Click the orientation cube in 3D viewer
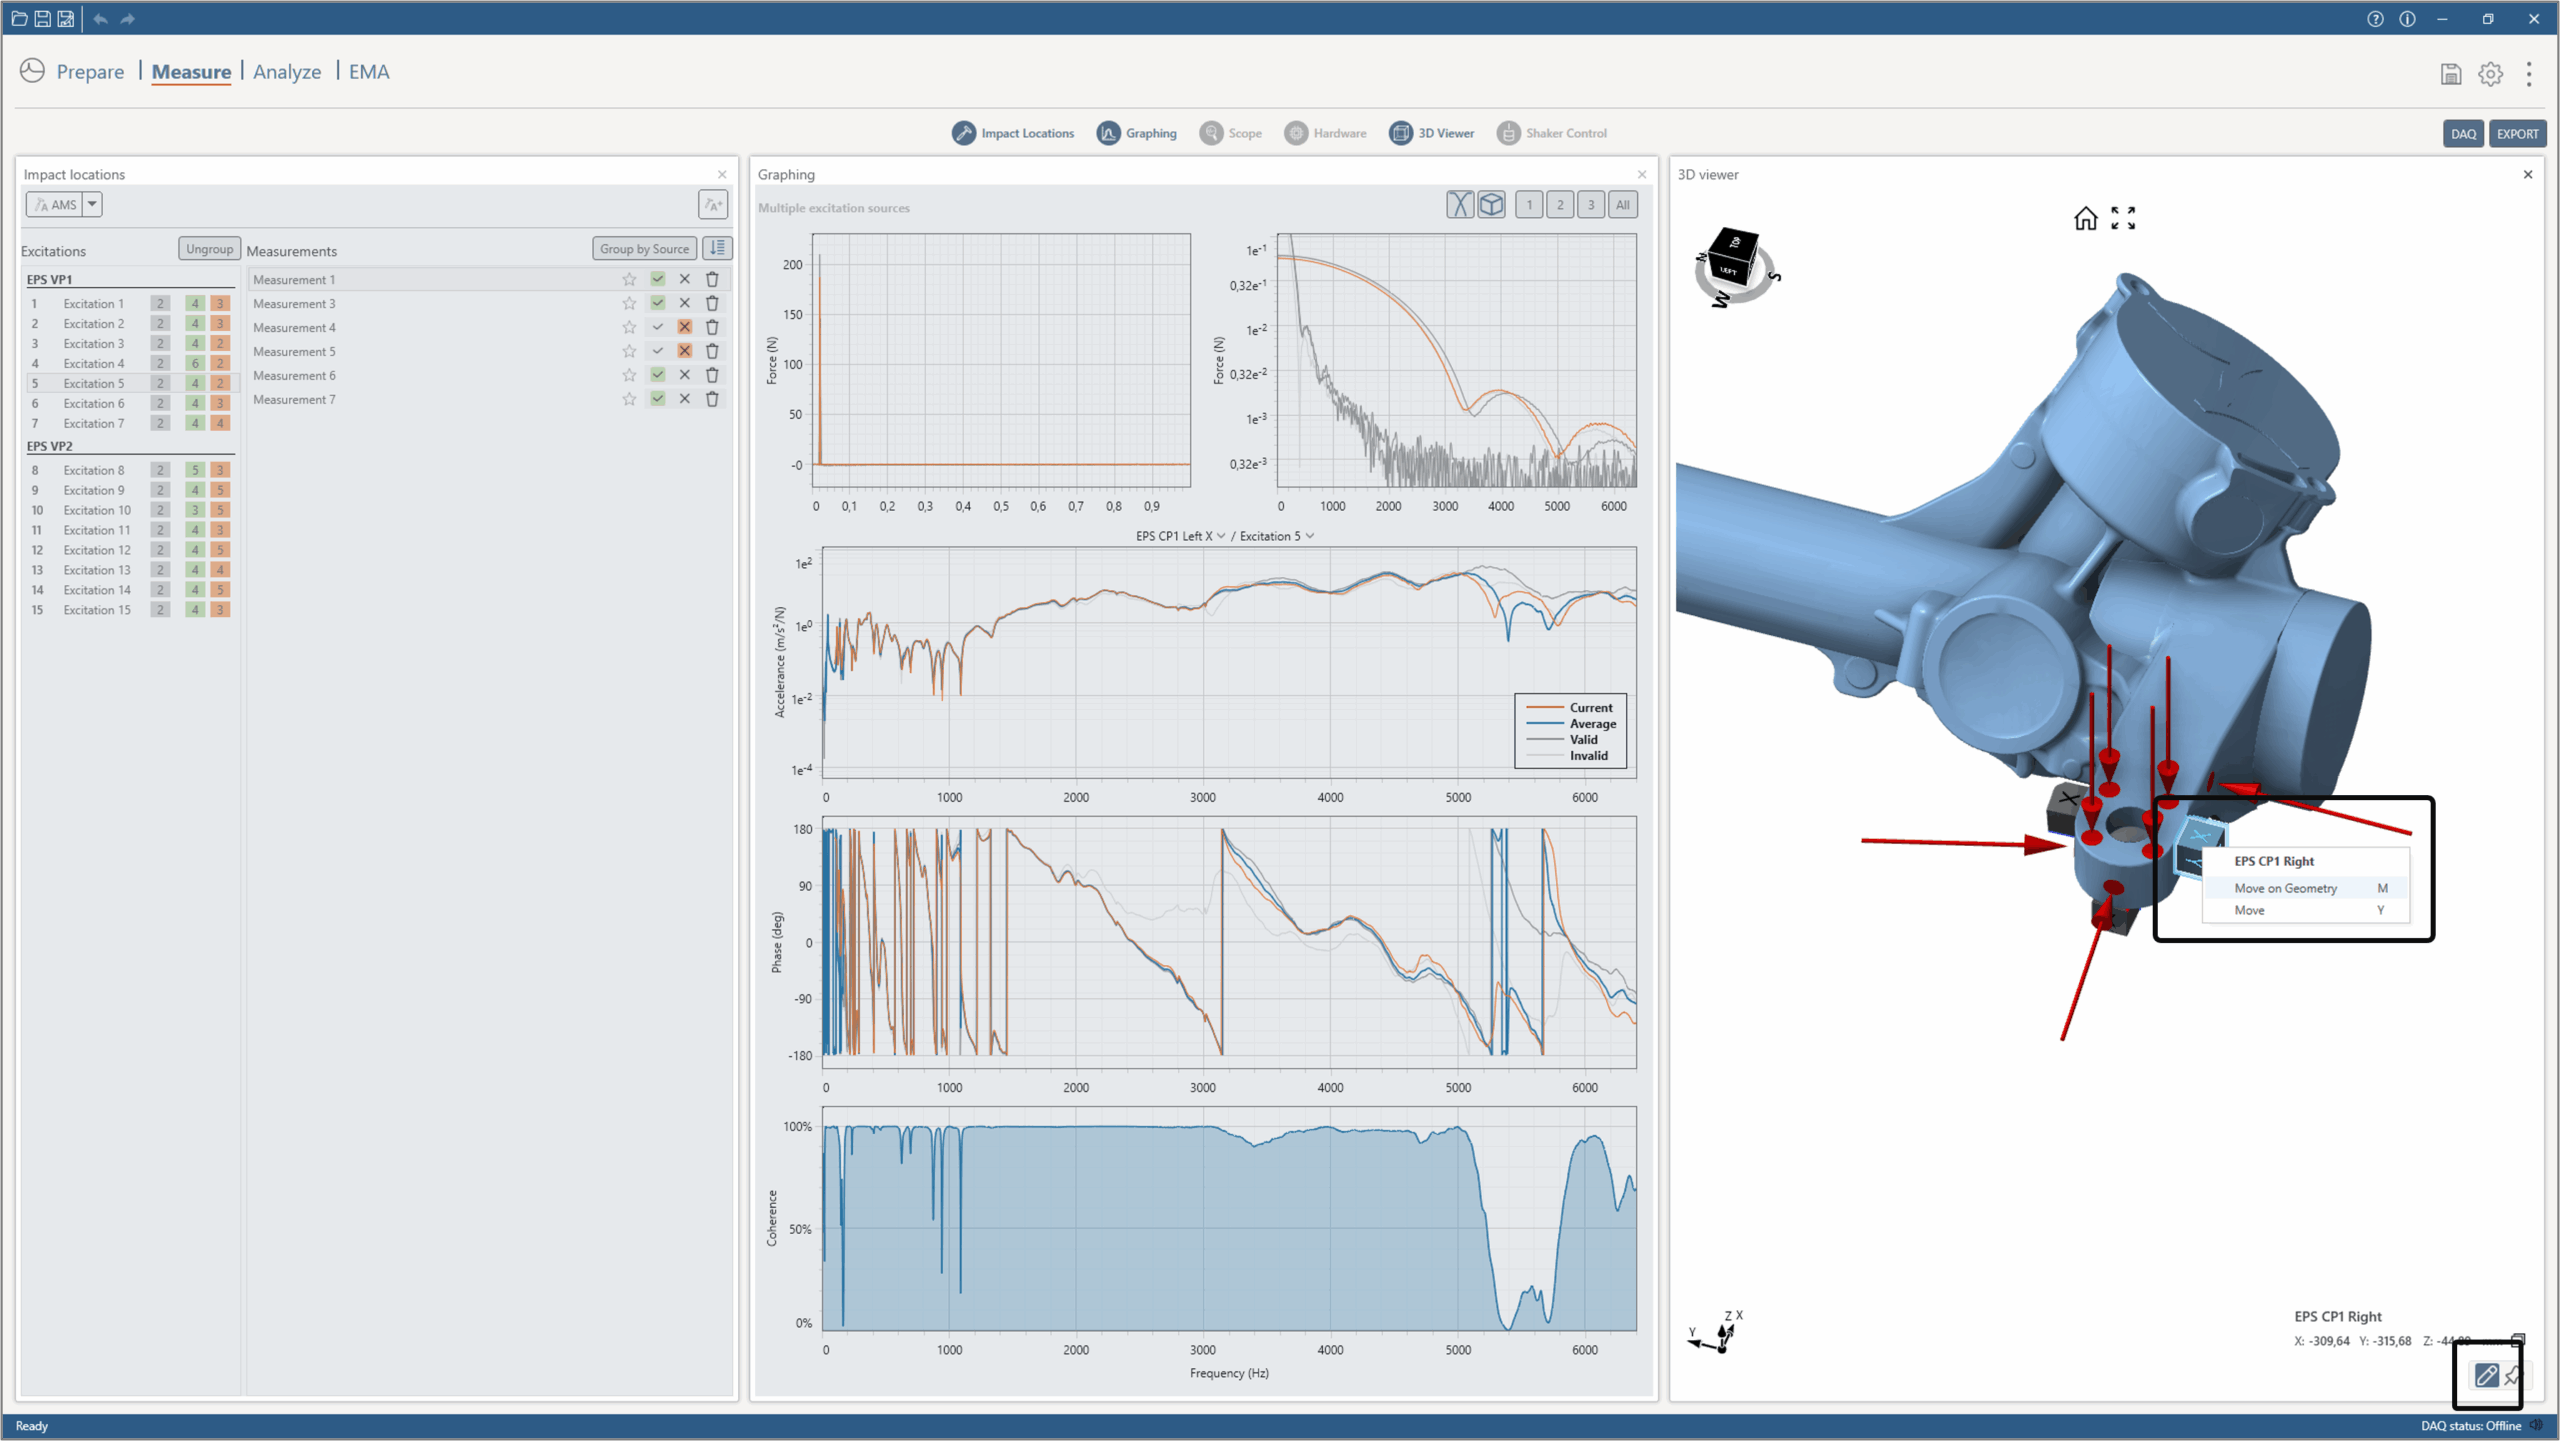 (1732, 259)
